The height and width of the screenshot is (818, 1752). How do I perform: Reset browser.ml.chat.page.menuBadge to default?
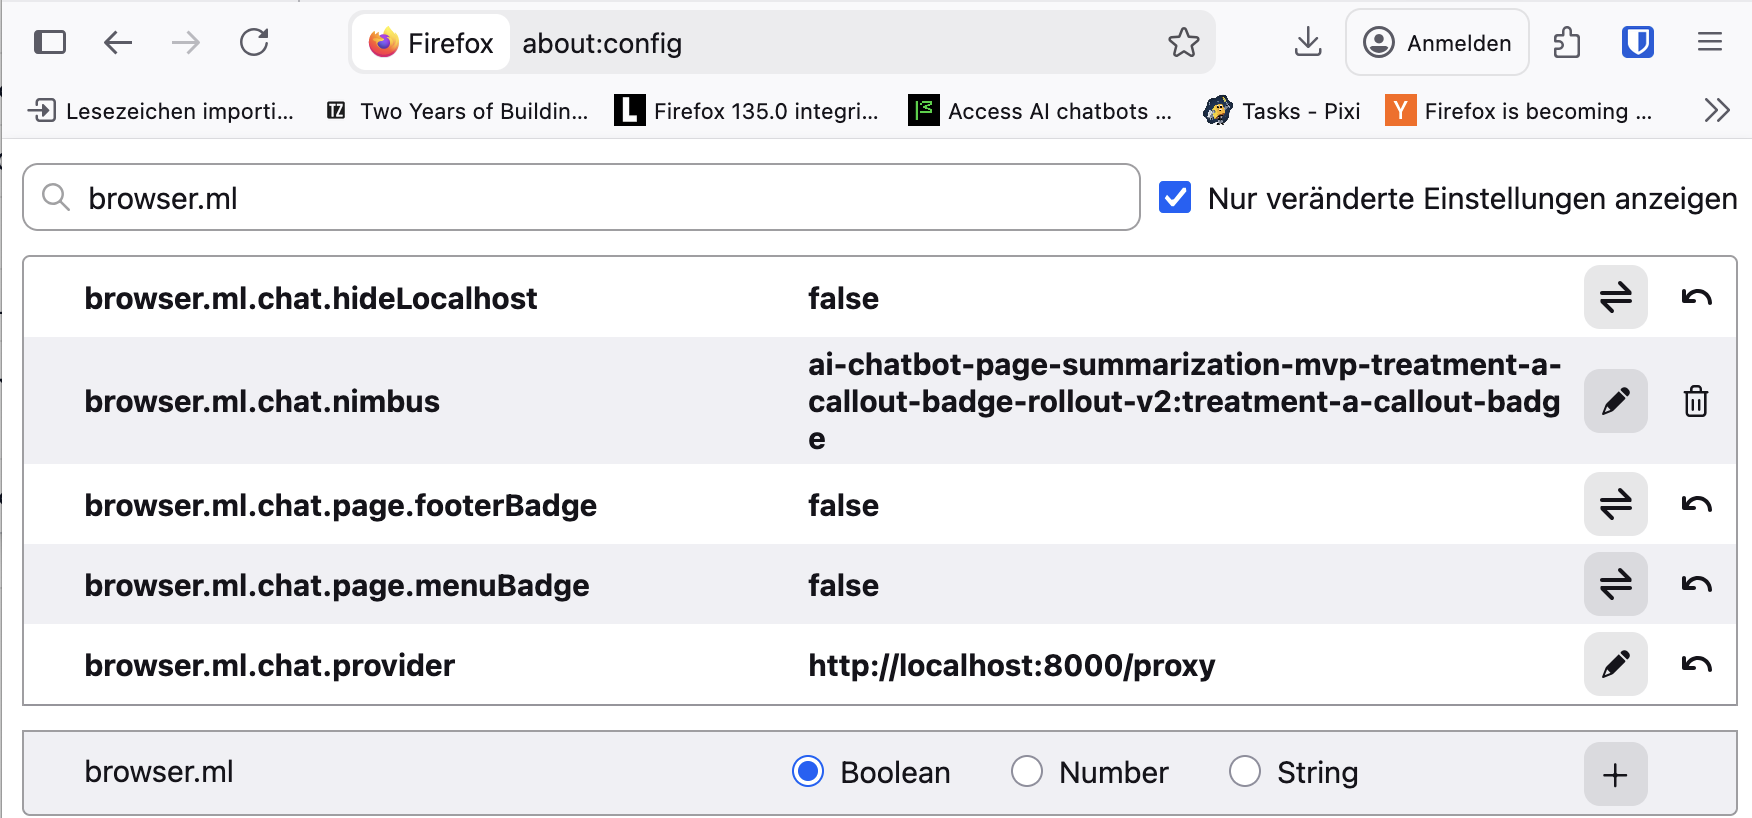tap(1696, 584)
